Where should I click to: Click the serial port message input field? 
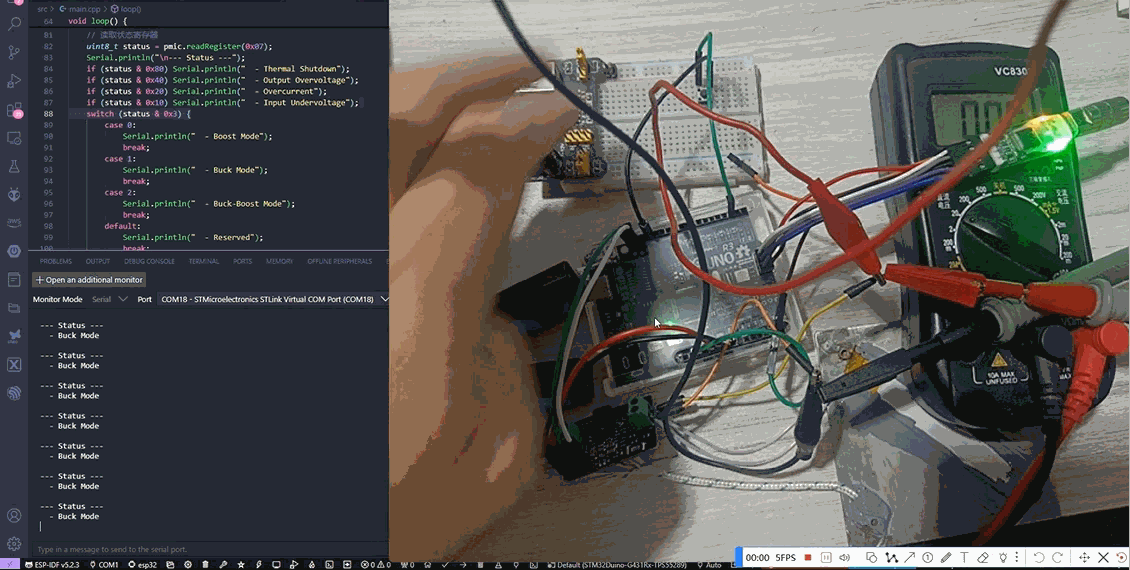pos(200,549)
